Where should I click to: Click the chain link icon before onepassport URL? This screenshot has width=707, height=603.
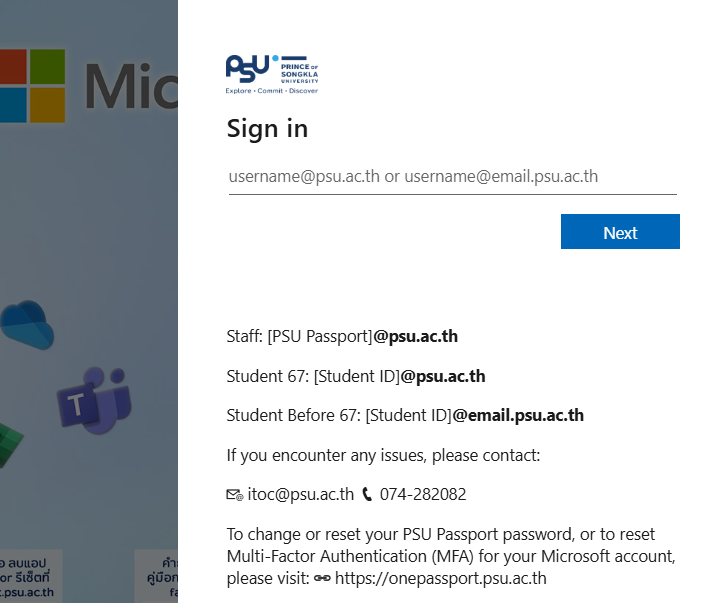[322, 578]
